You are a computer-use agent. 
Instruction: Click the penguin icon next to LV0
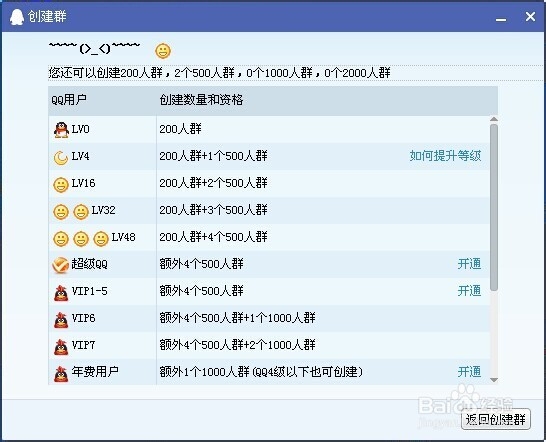tap(61, 130)
